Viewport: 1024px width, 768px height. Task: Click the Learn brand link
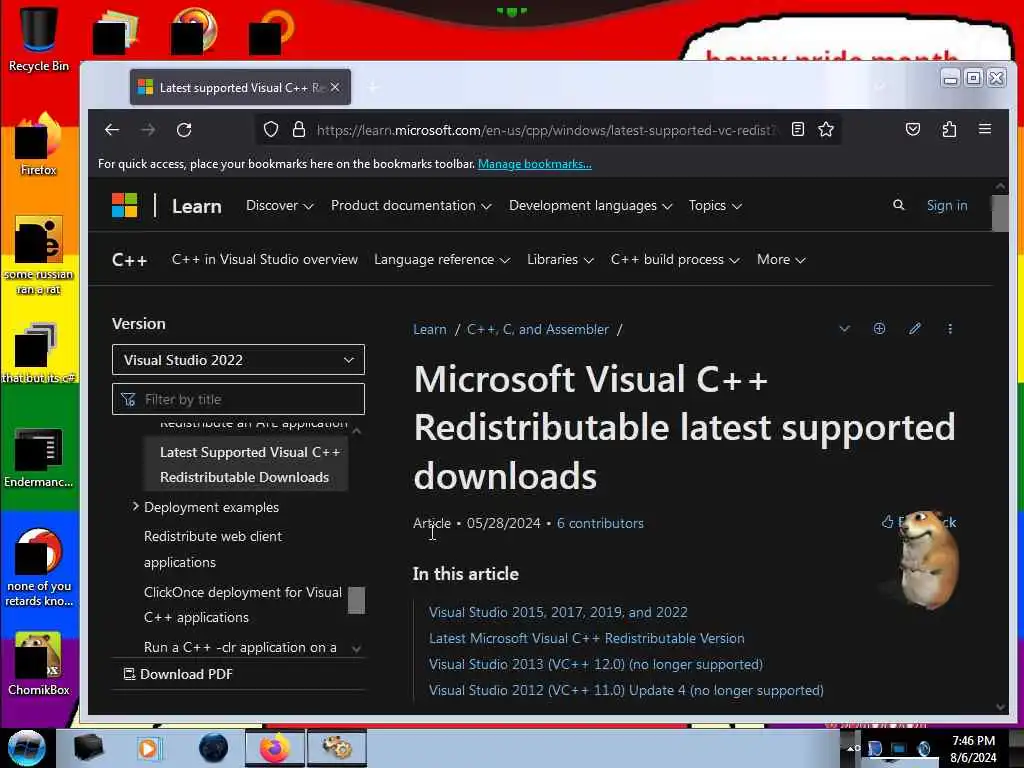click(x=197, y=206)
